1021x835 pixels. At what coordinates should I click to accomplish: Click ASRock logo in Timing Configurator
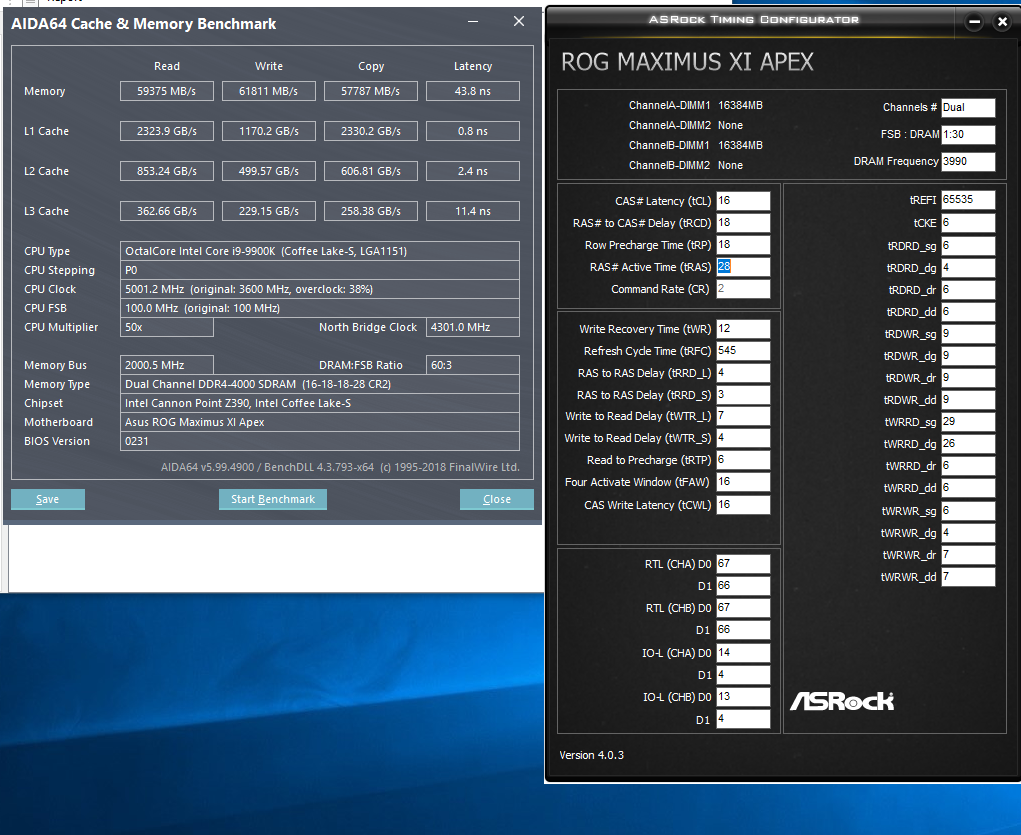point(842,701)
